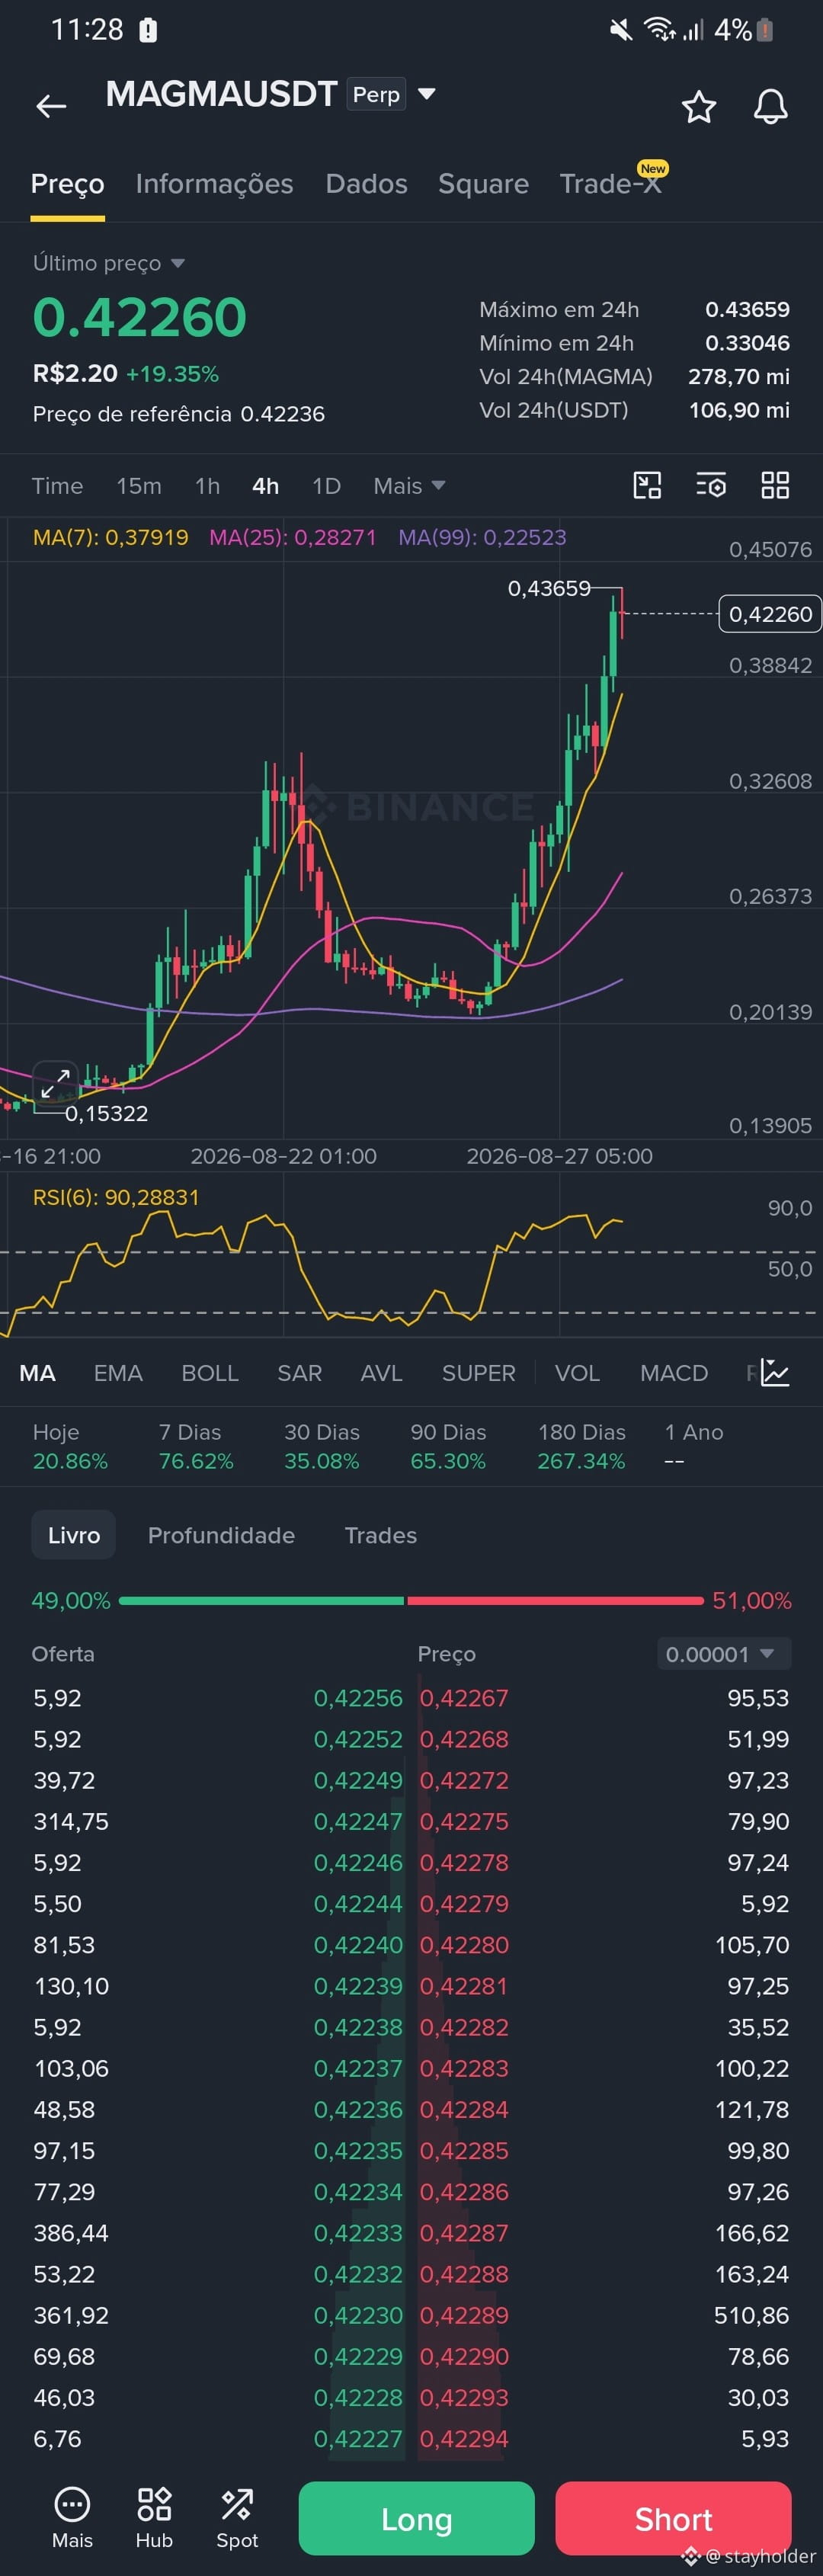Toggle MA indicator

pyautogui.click(x=37, y=1373)
